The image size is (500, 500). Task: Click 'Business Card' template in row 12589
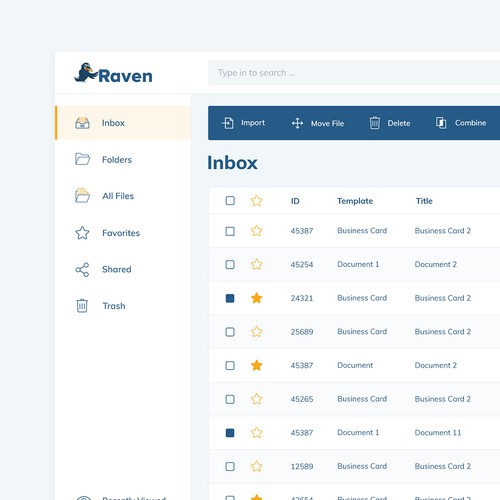(362, 466)
